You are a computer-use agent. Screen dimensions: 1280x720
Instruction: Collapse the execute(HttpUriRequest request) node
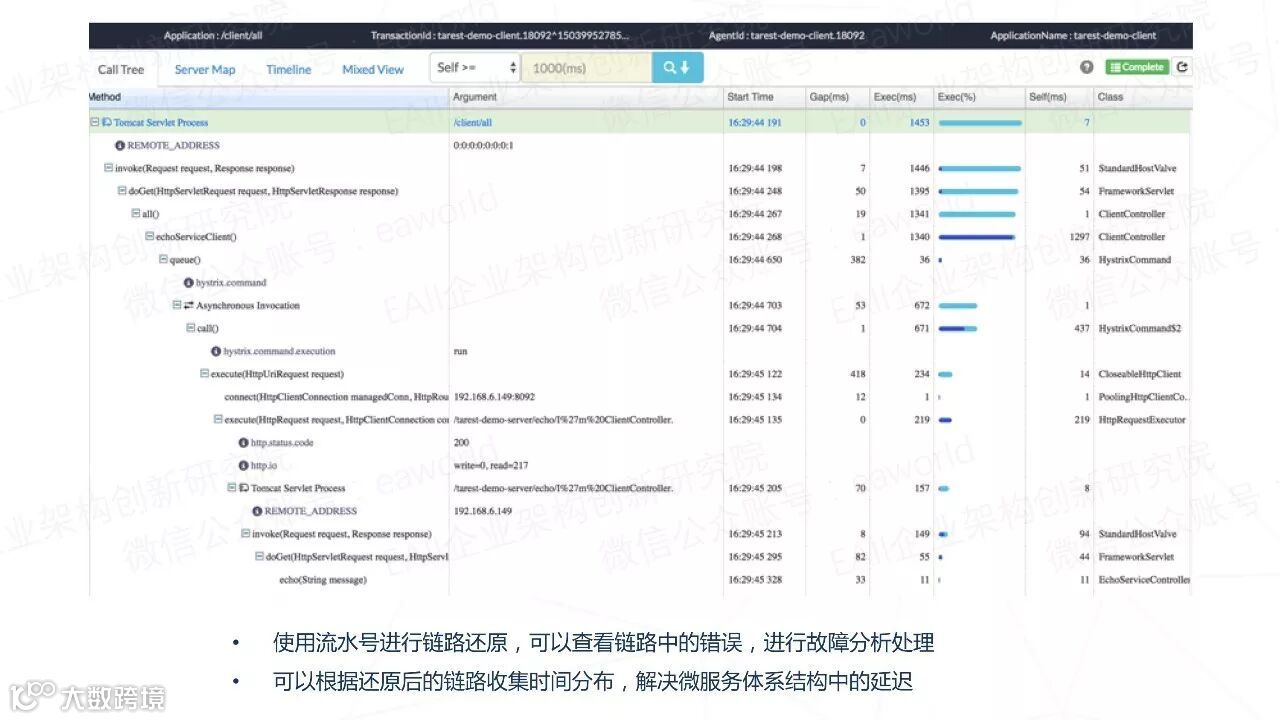204,374
